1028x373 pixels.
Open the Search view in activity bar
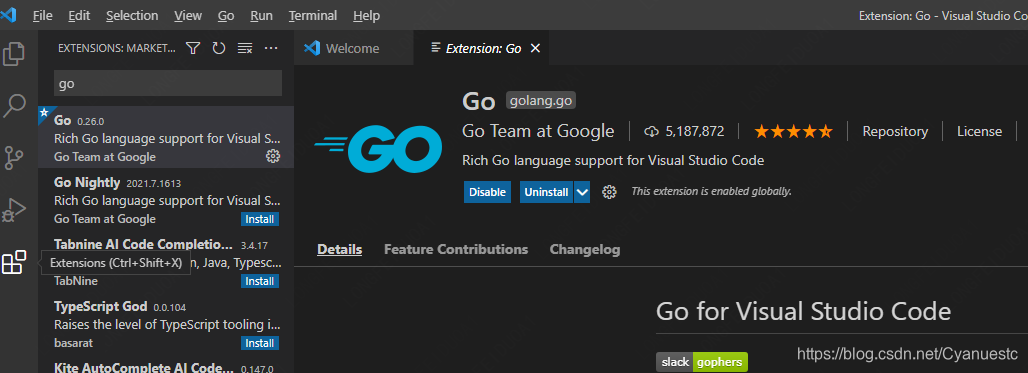click(x=14, y=105)
